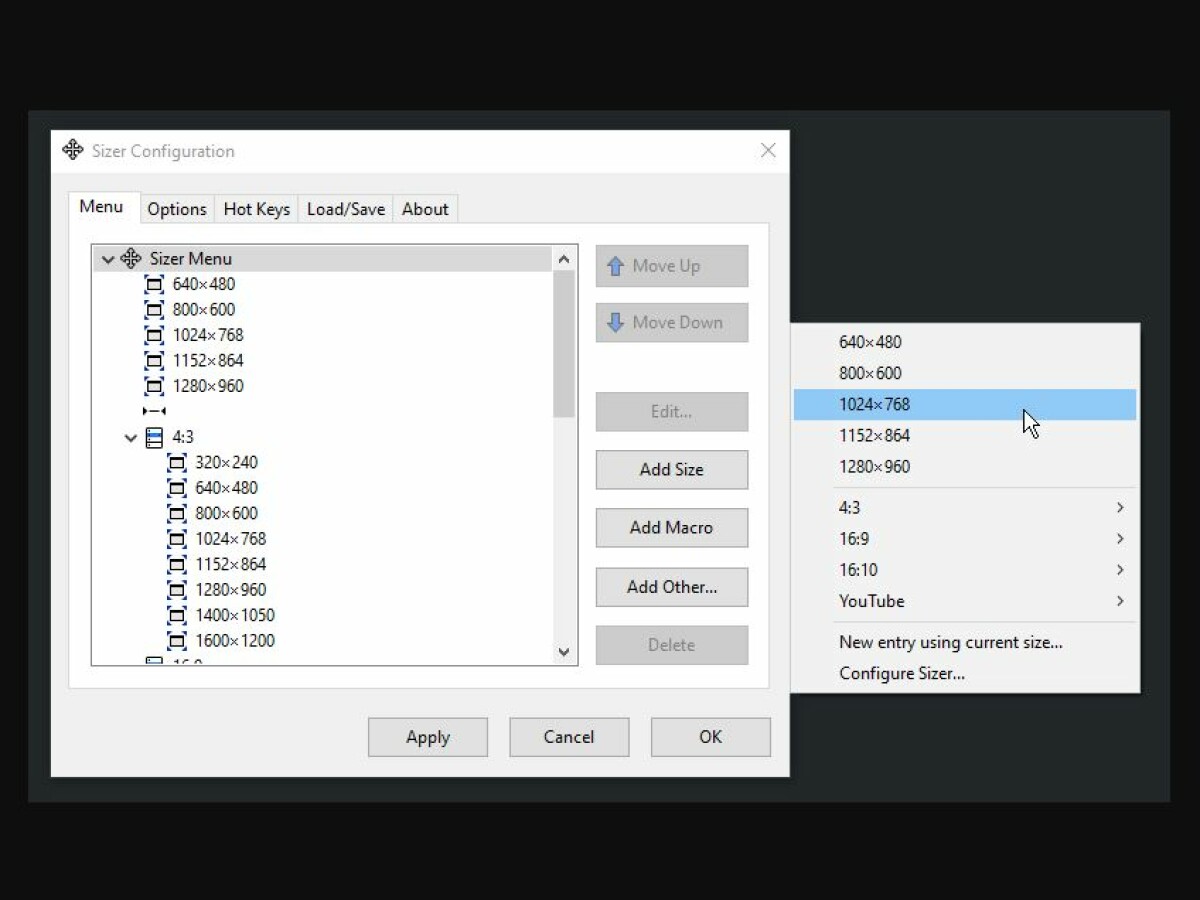Click the size icon beside 1400×1050
This screenshot has width=1200, height=900.
(177, 616)
